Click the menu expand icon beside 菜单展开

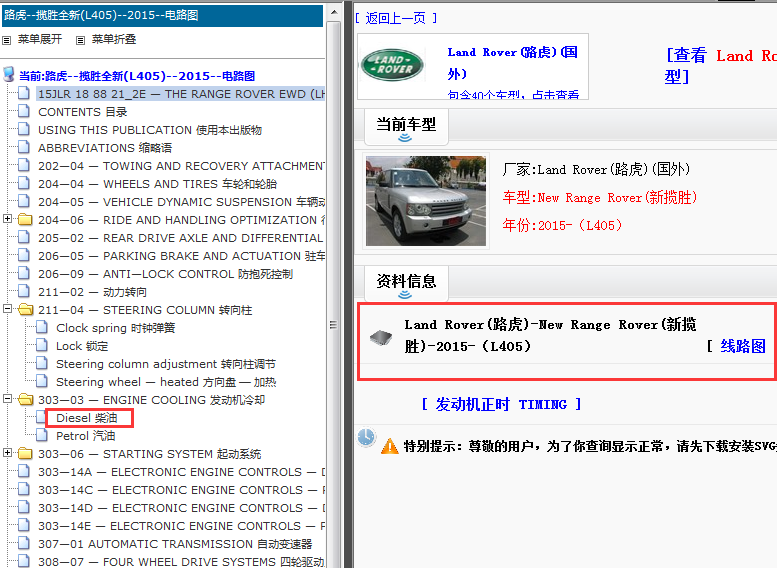7,40
